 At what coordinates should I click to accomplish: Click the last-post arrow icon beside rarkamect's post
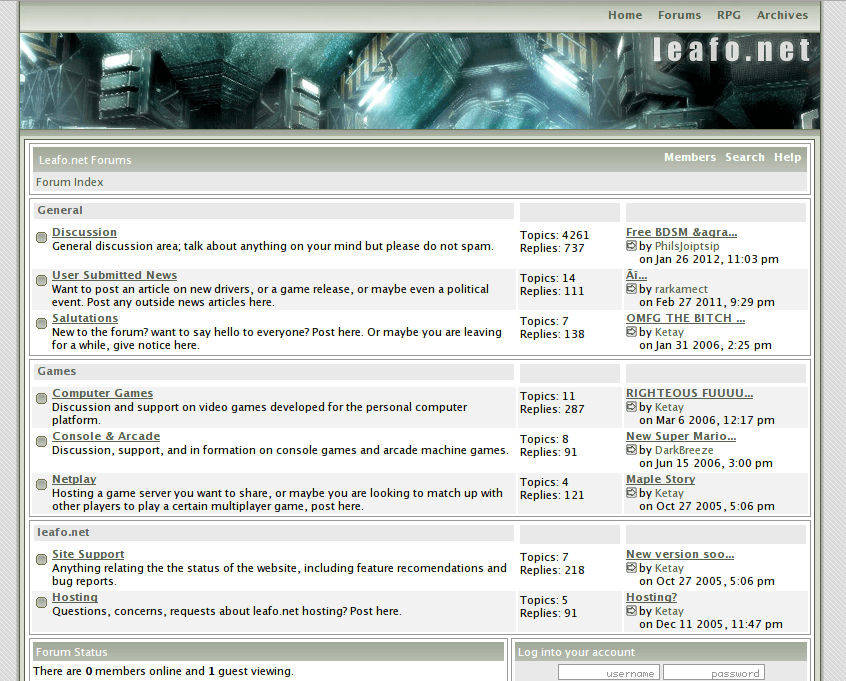point(630,288)
